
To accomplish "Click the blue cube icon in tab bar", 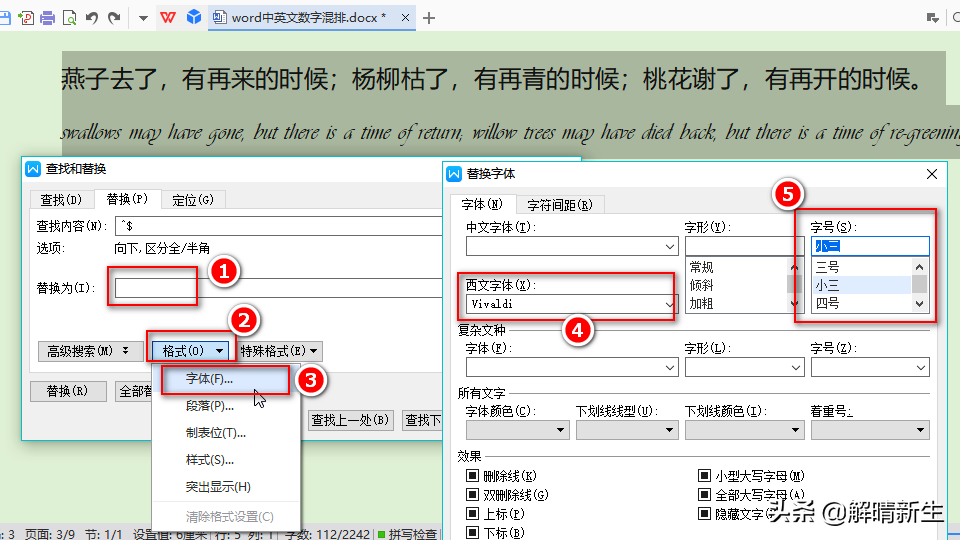I will coord(194,17).
